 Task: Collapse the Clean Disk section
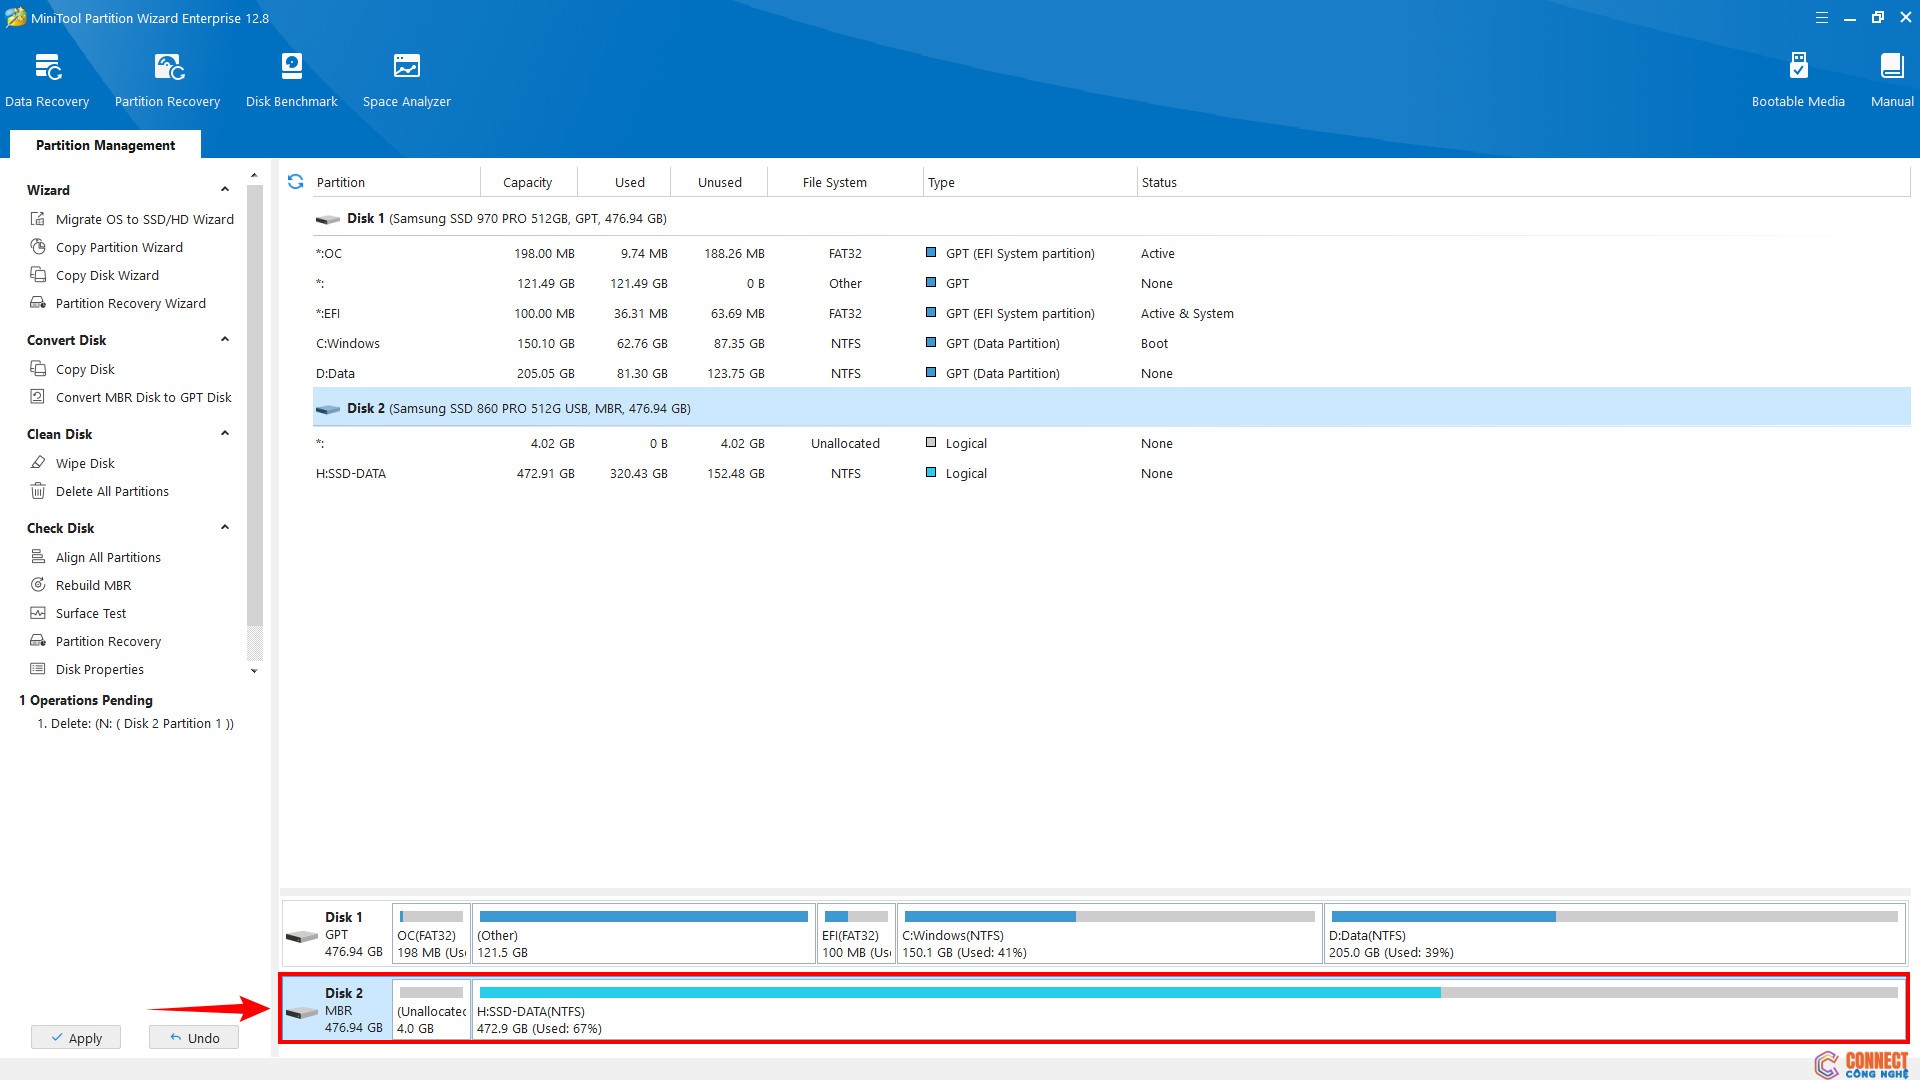coord(225,434)
